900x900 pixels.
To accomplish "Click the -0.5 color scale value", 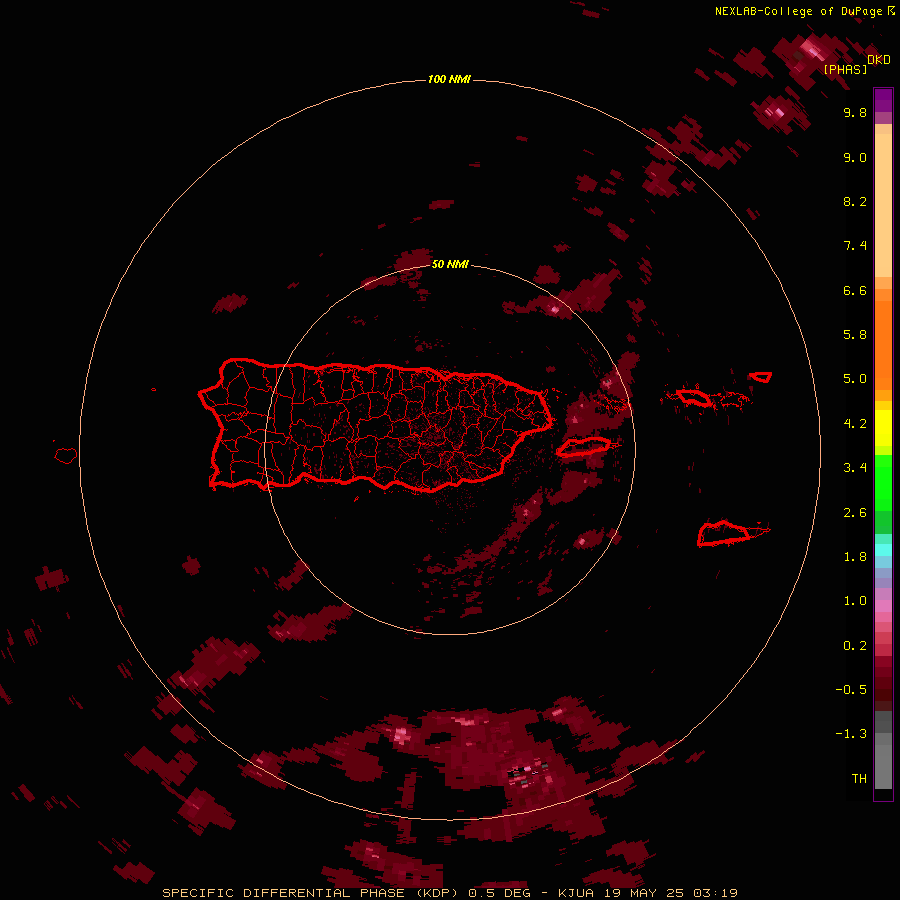I will point(851,690).
